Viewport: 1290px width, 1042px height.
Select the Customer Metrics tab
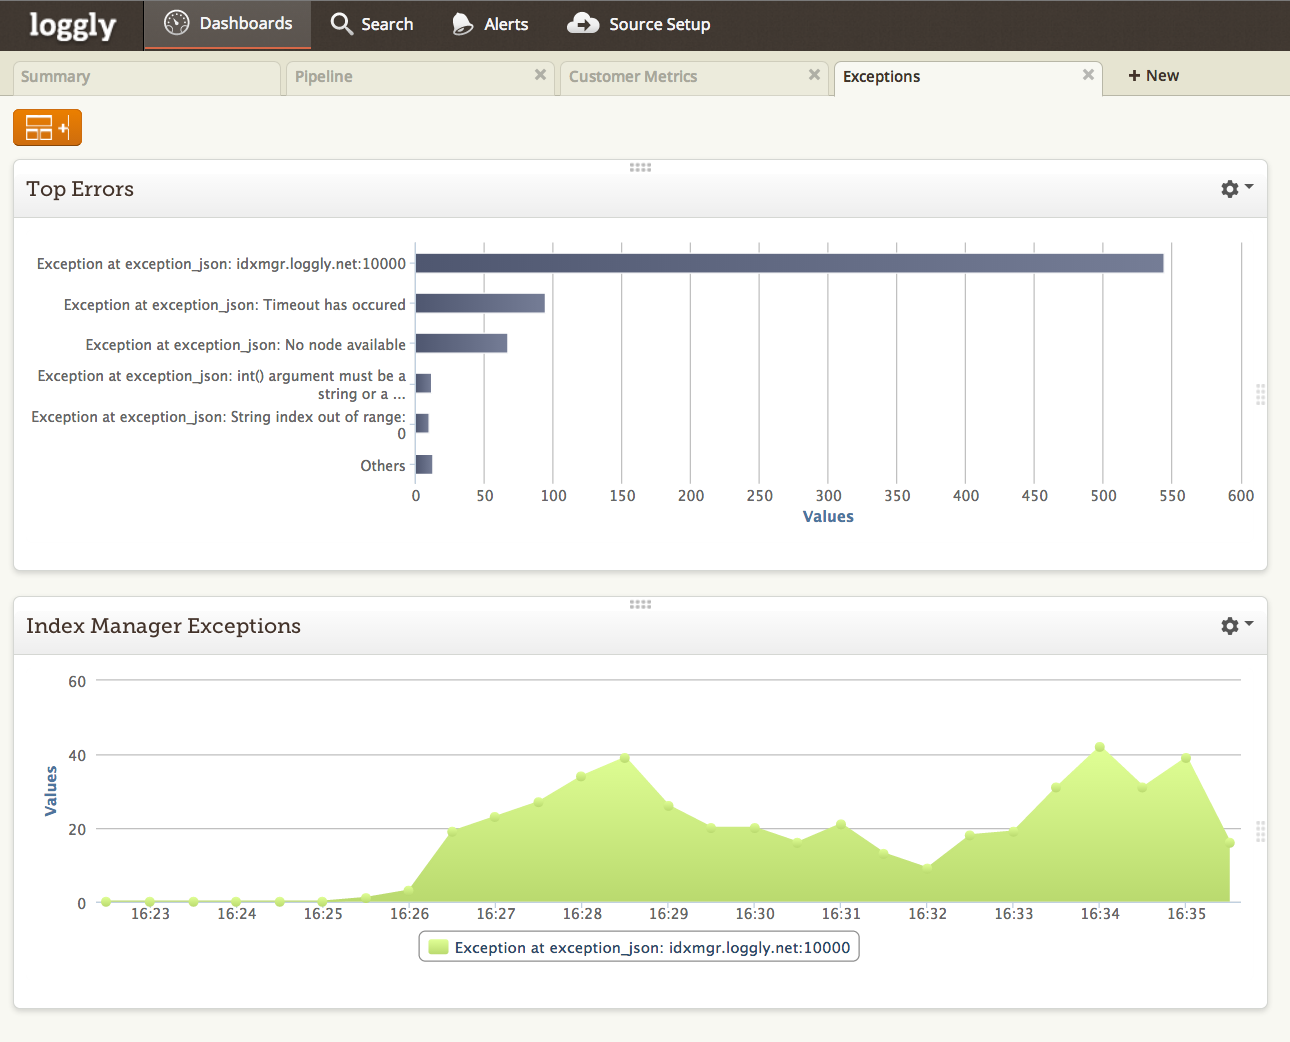click(633, 77)
